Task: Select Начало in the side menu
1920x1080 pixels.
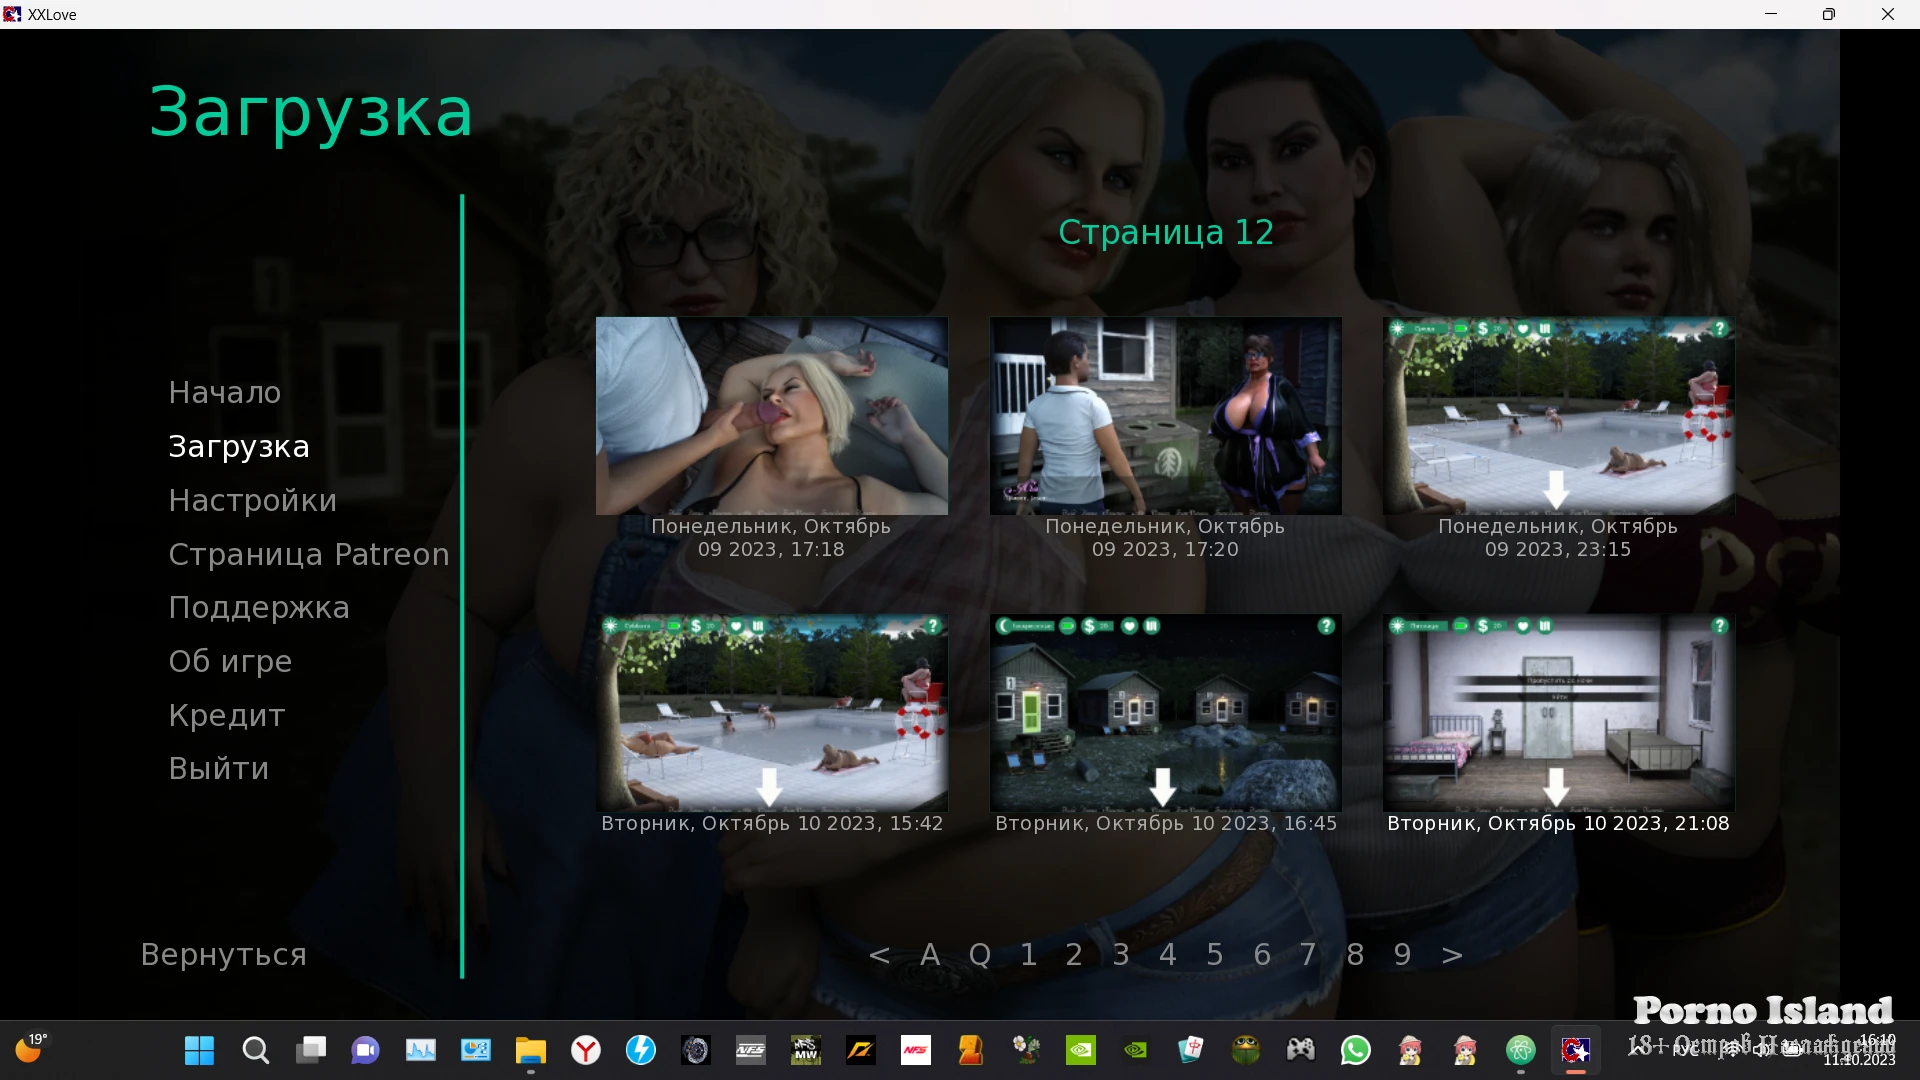Action: [224, 392]
